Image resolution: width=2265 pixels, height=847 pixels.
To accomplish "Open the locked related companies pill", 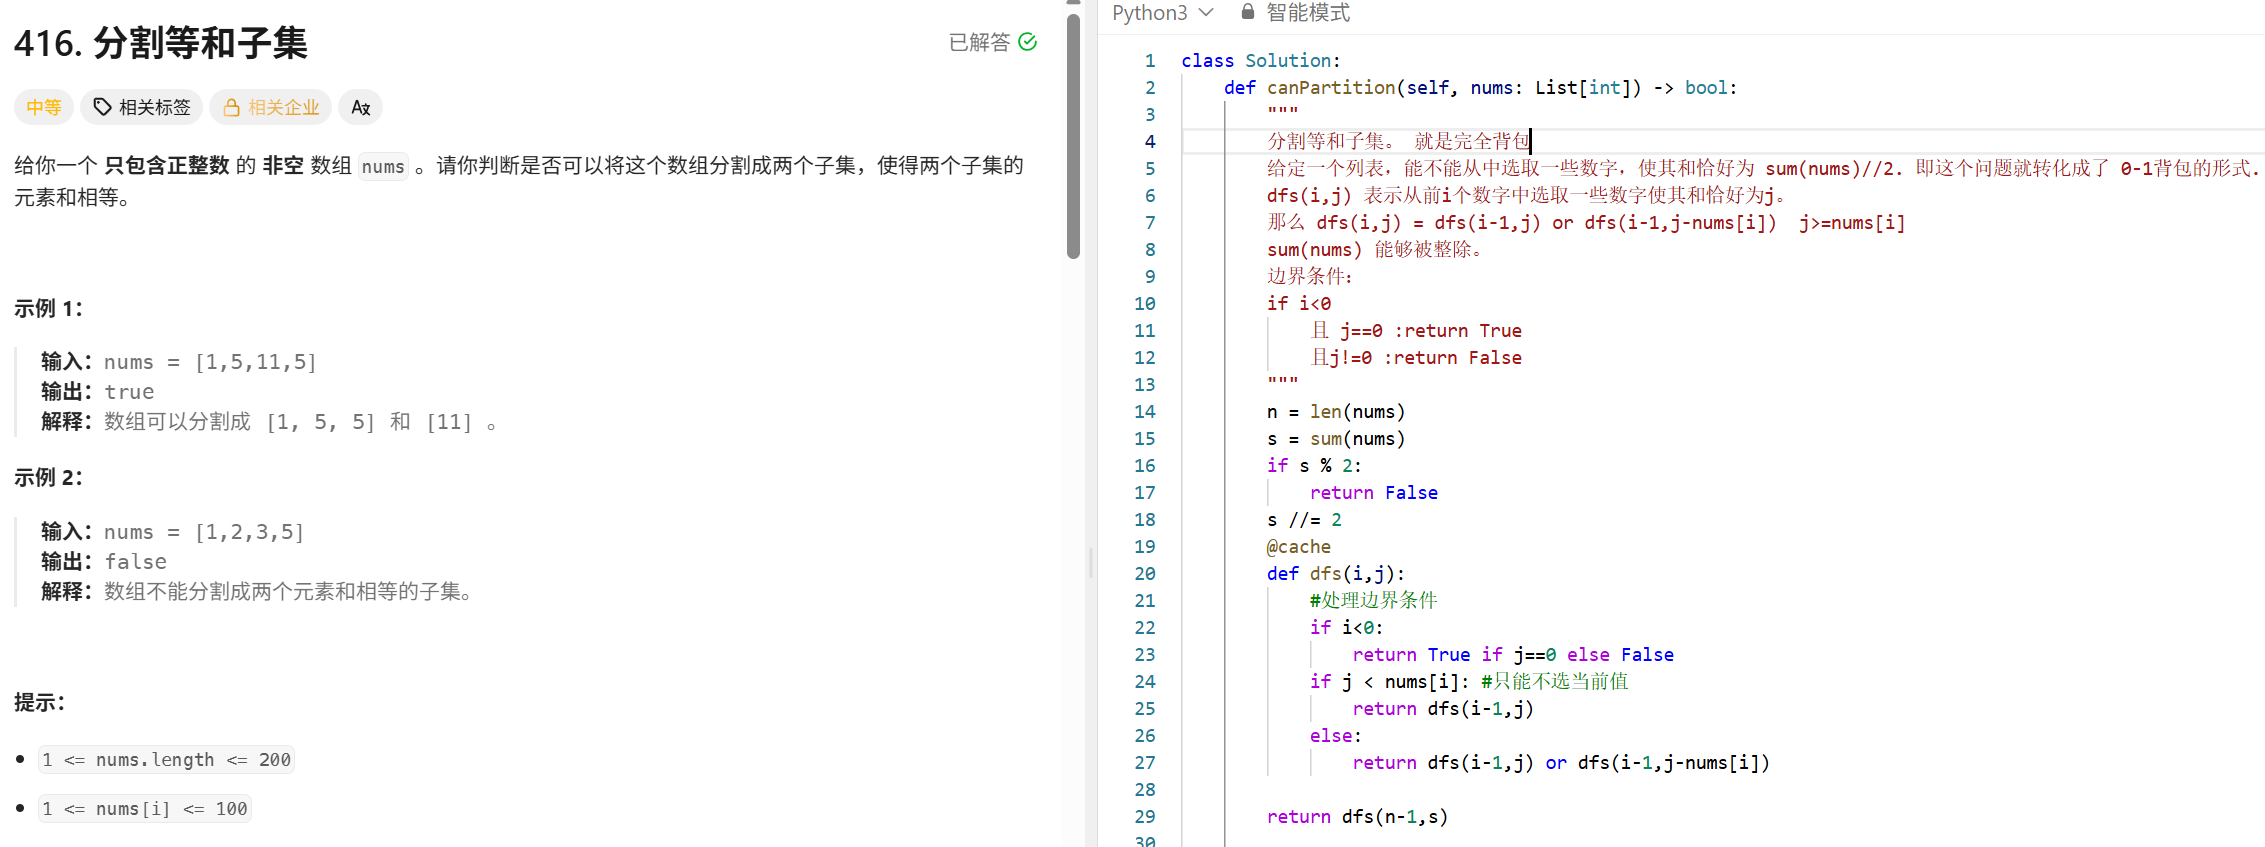I will 271,107.
